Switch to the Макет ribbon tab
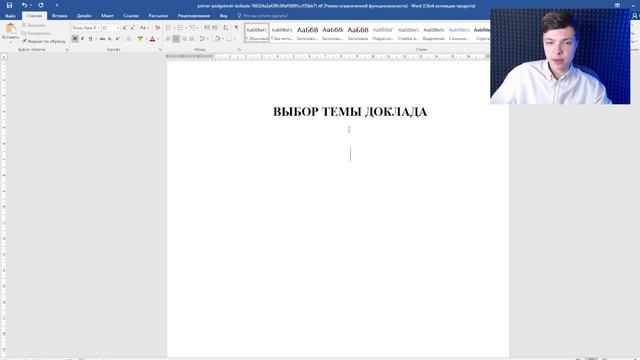Screen dimensions: 640x360 tap(107, 16)
